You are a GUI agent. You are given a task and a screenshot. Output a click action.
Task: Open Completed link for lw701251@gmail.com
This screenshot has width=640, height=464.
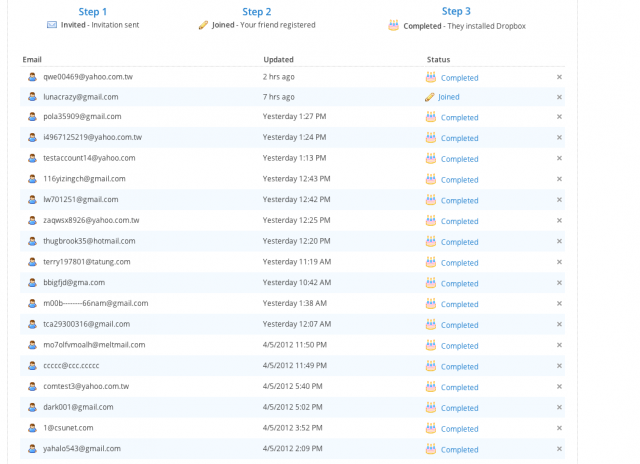click(x=459, y=200)
